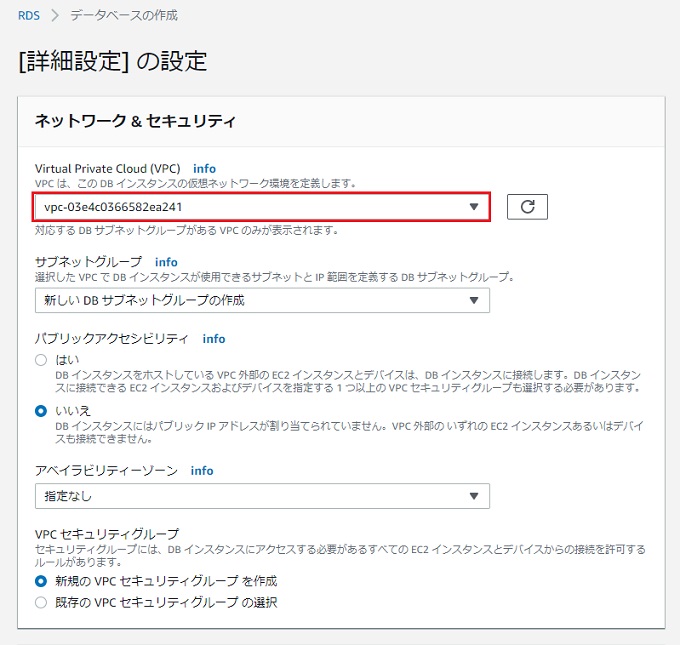Click the ネットワーク & セキュリティ section heading
This screenshot has width=680, height=645.
tap(135, 121)
